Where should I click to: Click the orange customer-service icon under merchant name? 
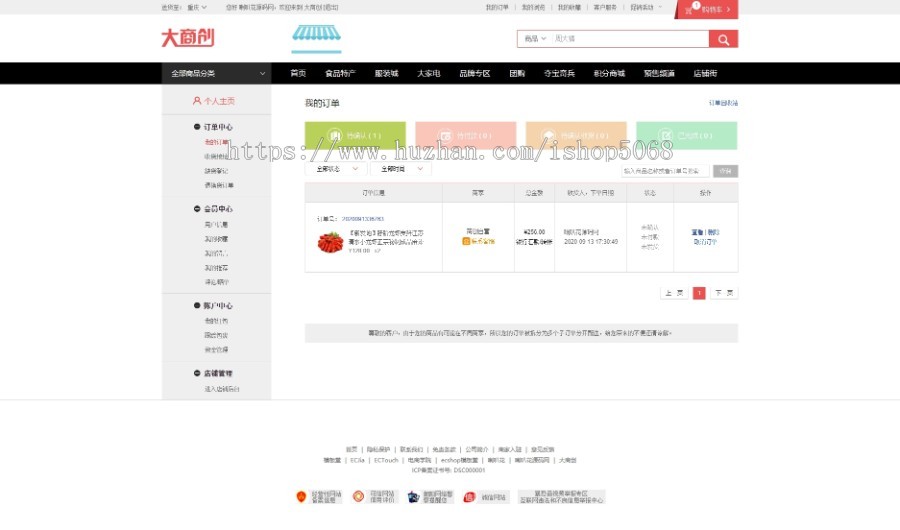(465, 242)
